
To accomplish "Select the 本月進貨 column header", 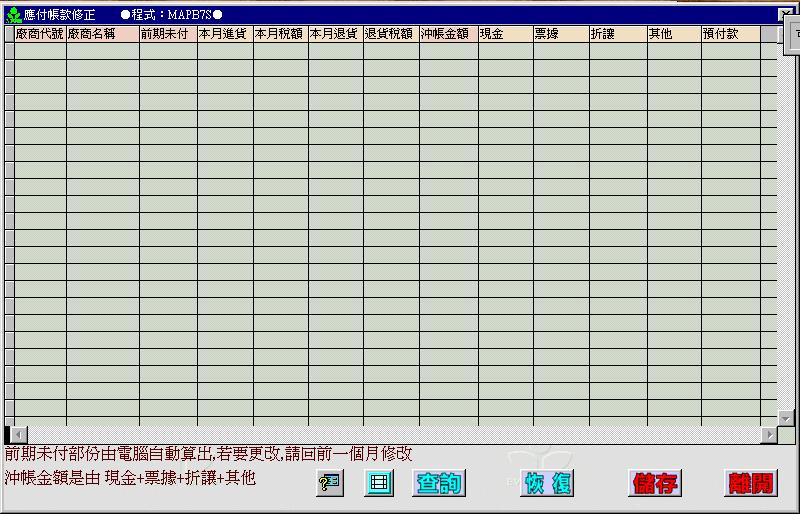I will tap(224, 34).
